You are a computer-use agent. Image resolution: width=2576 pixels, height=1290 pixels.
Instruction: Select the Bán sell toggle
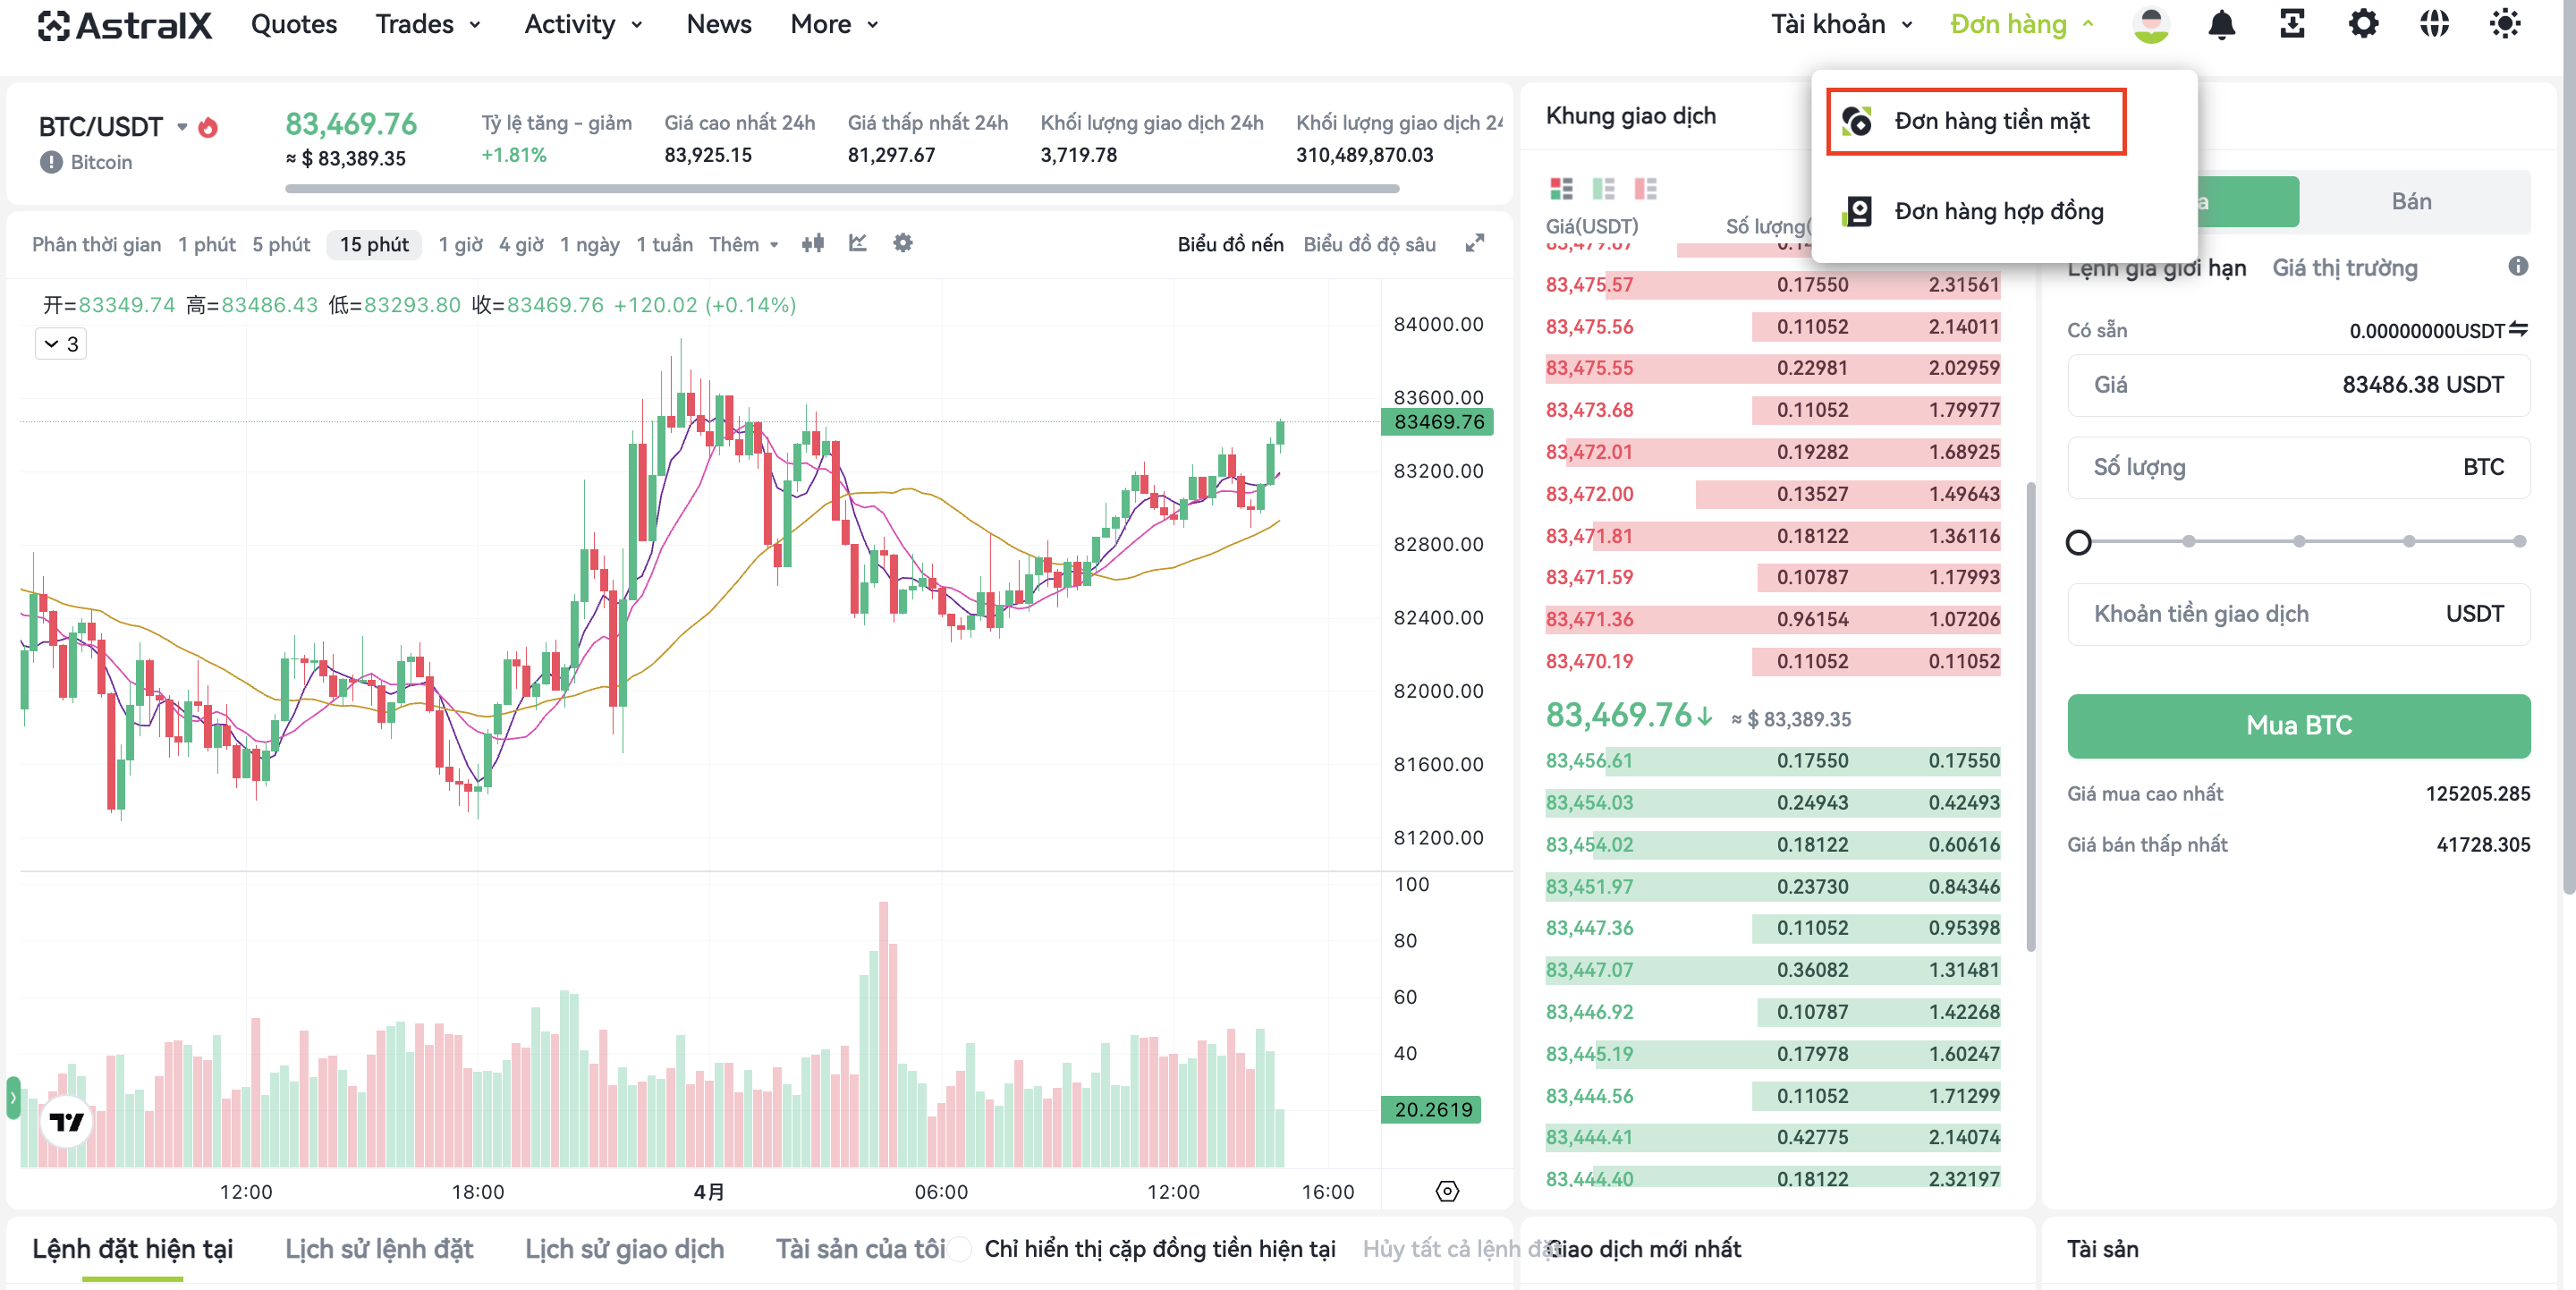point(2411,202)
